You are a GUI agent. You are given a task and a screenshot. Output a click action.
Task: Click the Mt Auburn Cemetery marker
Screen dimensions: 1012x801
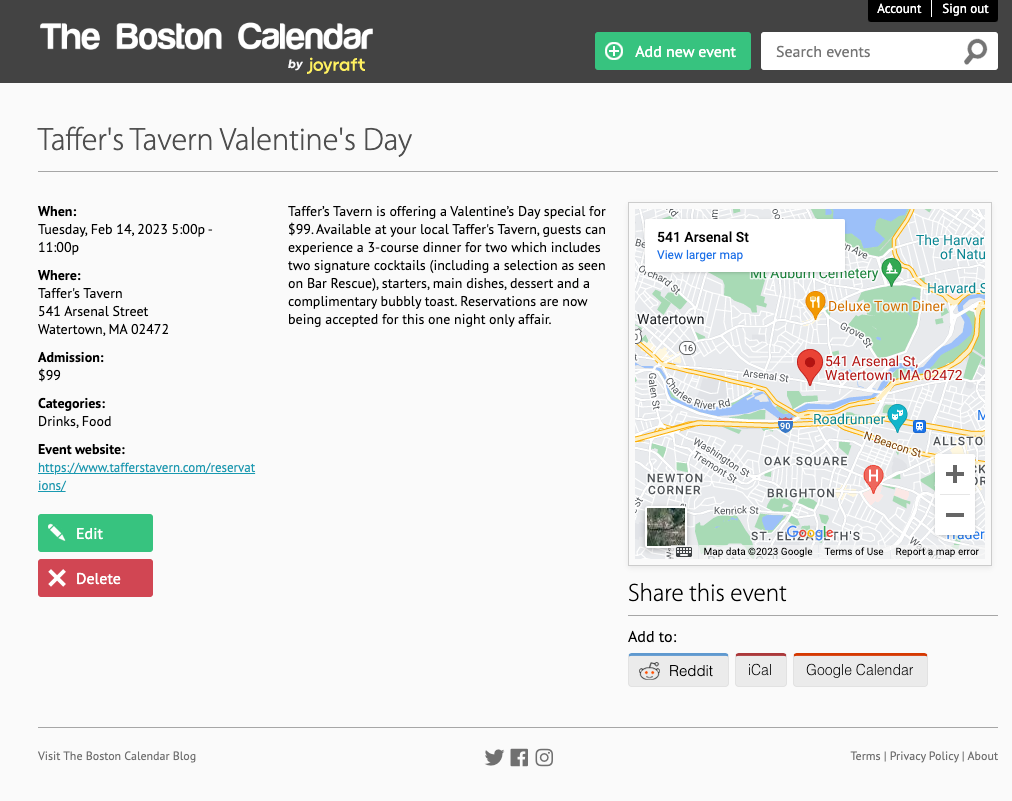(891, 271)
